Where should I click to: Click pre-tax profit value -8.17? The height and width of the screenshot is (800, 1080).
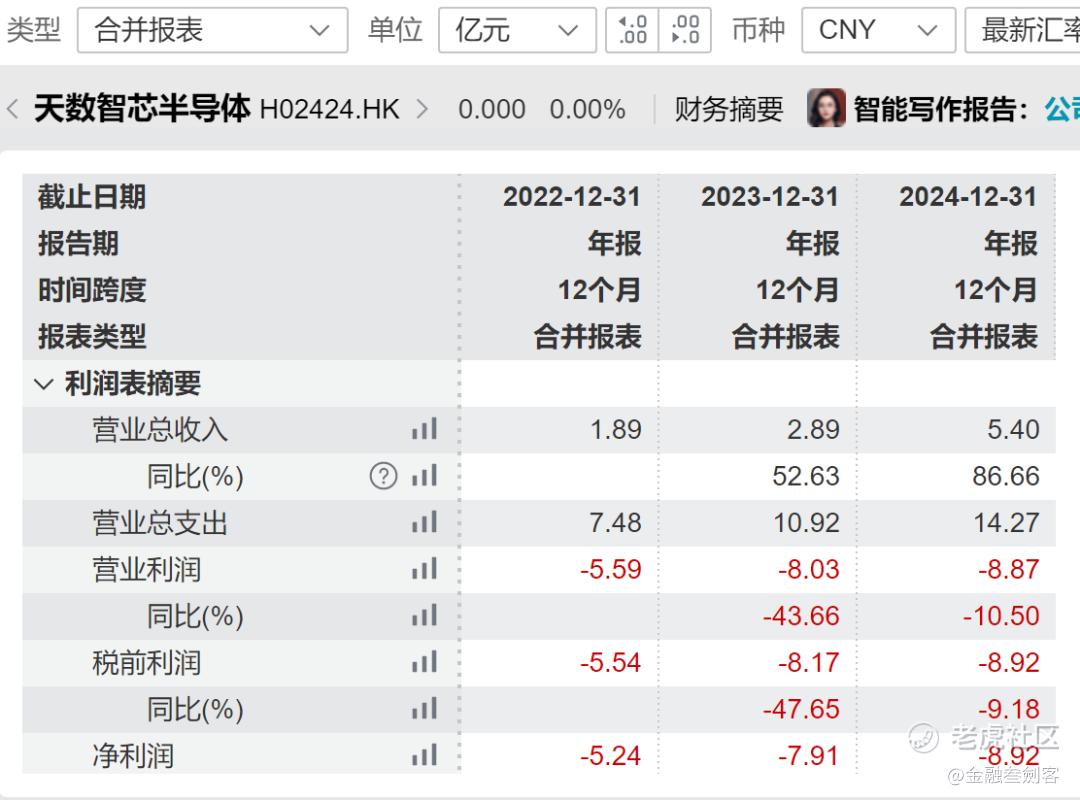(809, 662)
